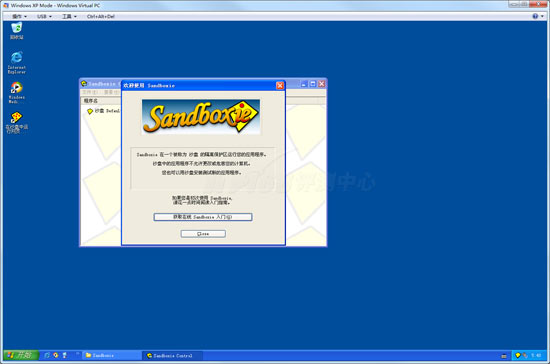Select the Sandboxie sandboxed browser desktop shortcut
This screenshot has width=550, height=364.
click(16, 122)
